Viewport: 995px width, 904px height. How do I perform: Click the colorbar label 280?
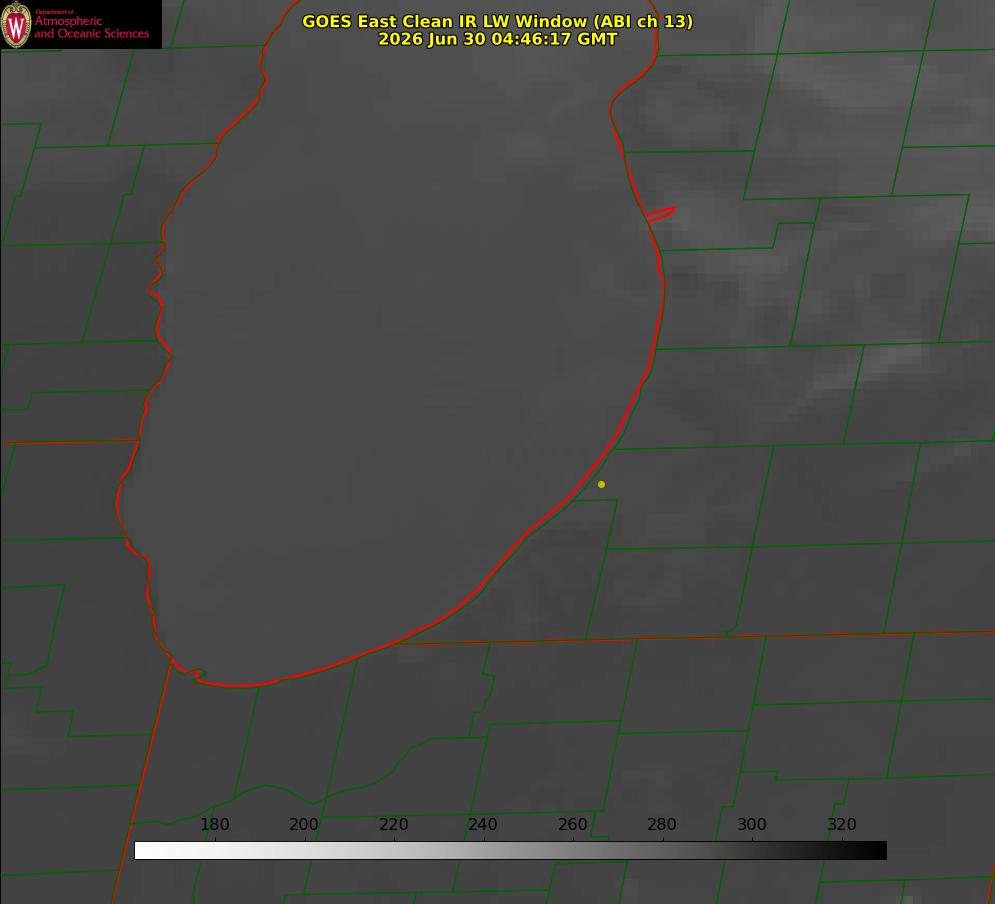coord(662,824)
